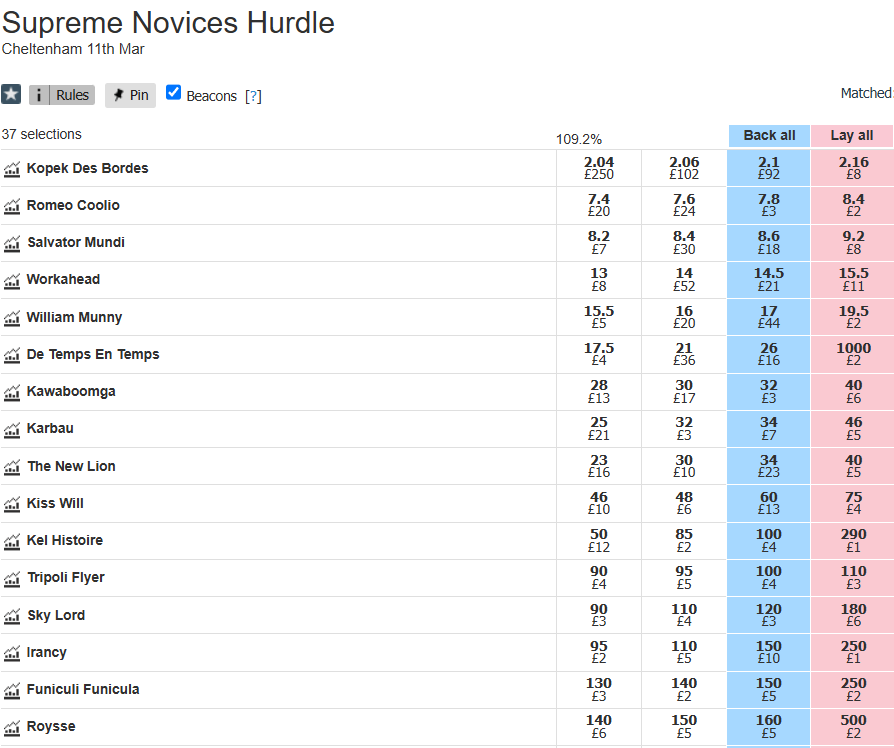The image size is (894, 748).
Task: Click chart icon next to Roysse
Action: point(12,727)
